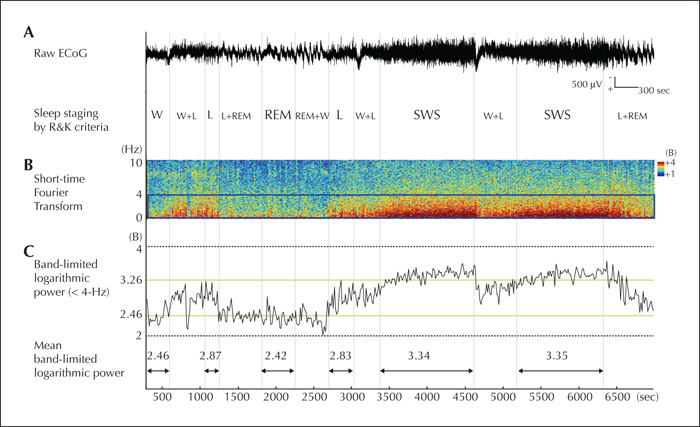The height and width of the screenshot is (427, 700).
Task: Click the panel label A
Action: point(29,32)
